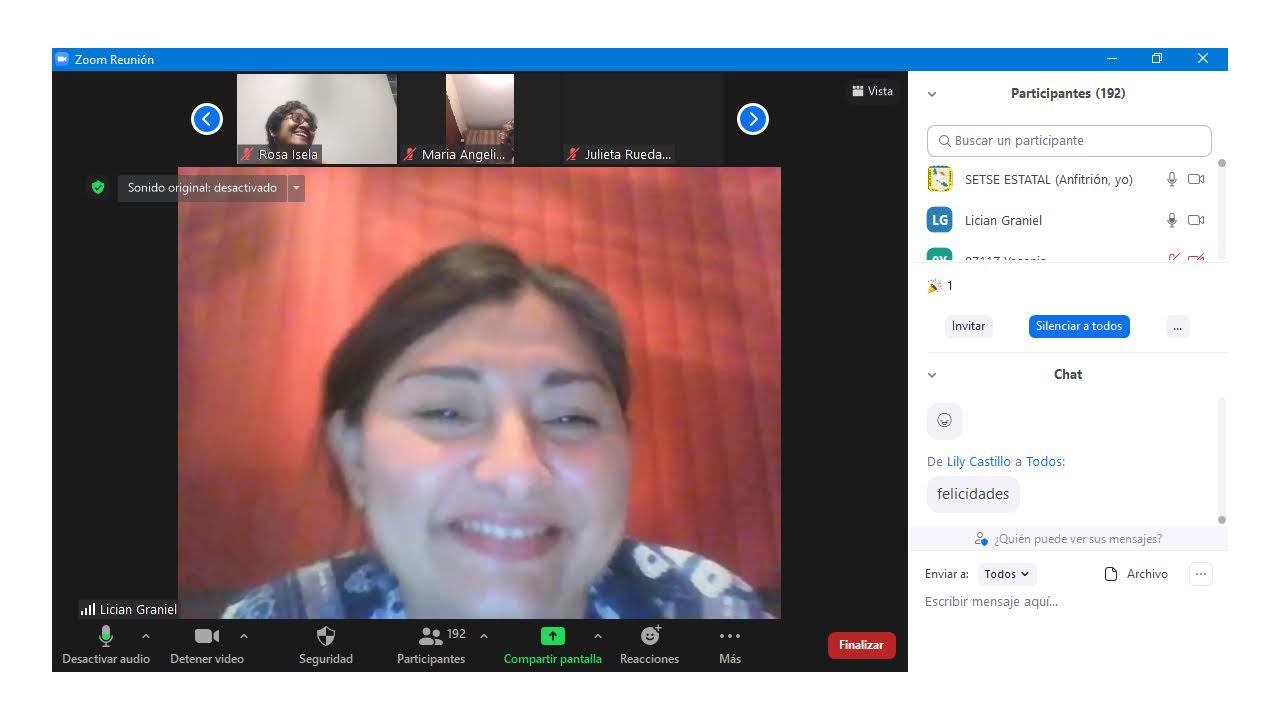Click the green encryption shield icon
1280x720 pixels.
[x=97, y=187]
